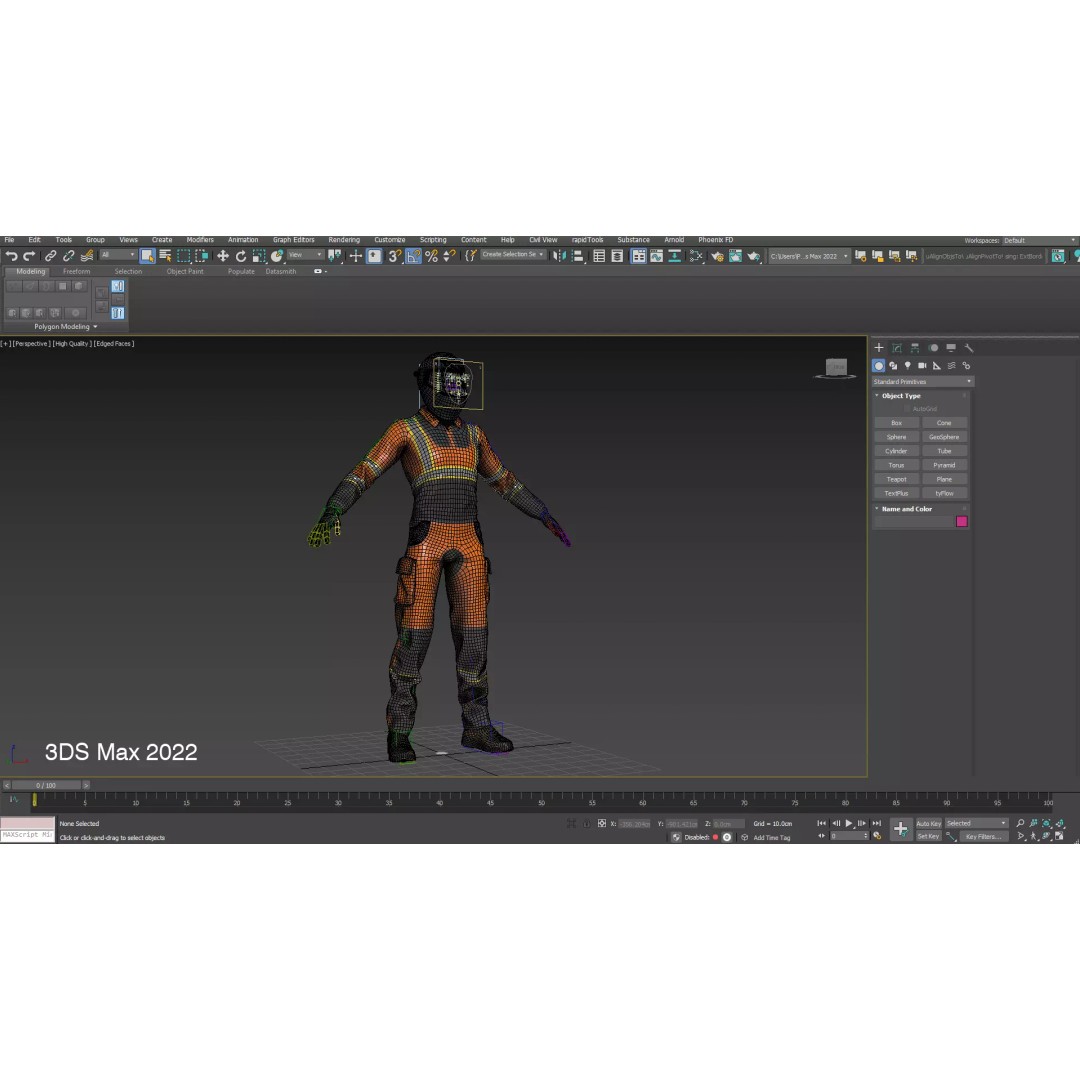
Task: Open the Scripting menu
Action: [x=433, y=240]
